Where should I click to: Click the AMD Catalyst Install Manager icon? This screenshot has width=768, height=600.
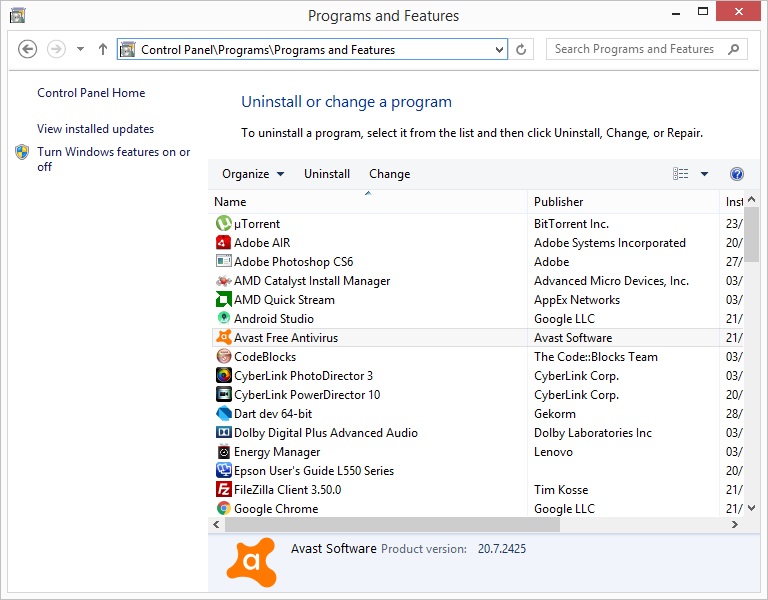tap(223, 281)
